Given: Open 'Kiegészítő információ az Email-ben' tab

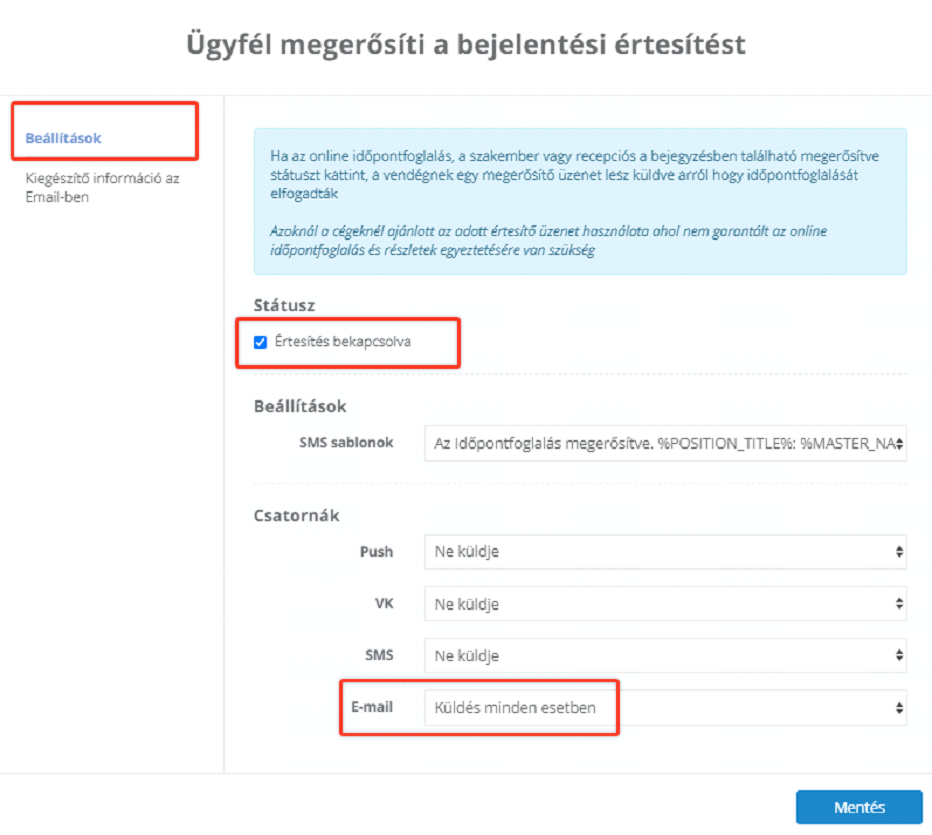Looking at the screenshot, I should pyautogui.click(x=102, y=187).
